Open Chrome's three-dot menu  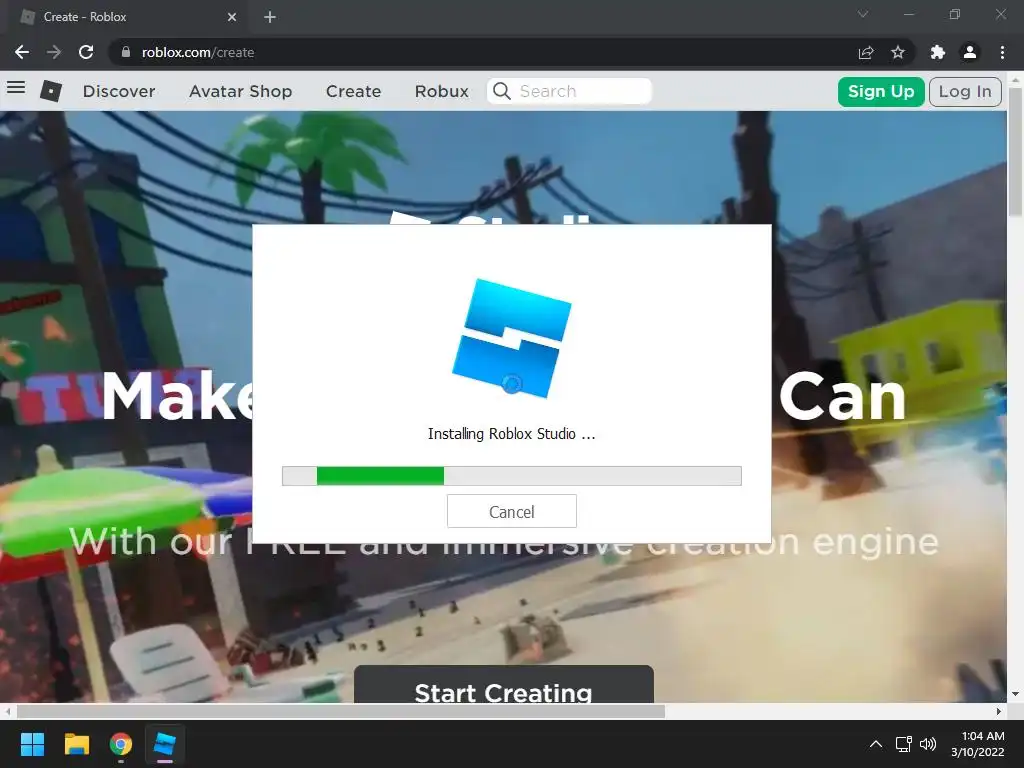click(x=1002, y=52)
